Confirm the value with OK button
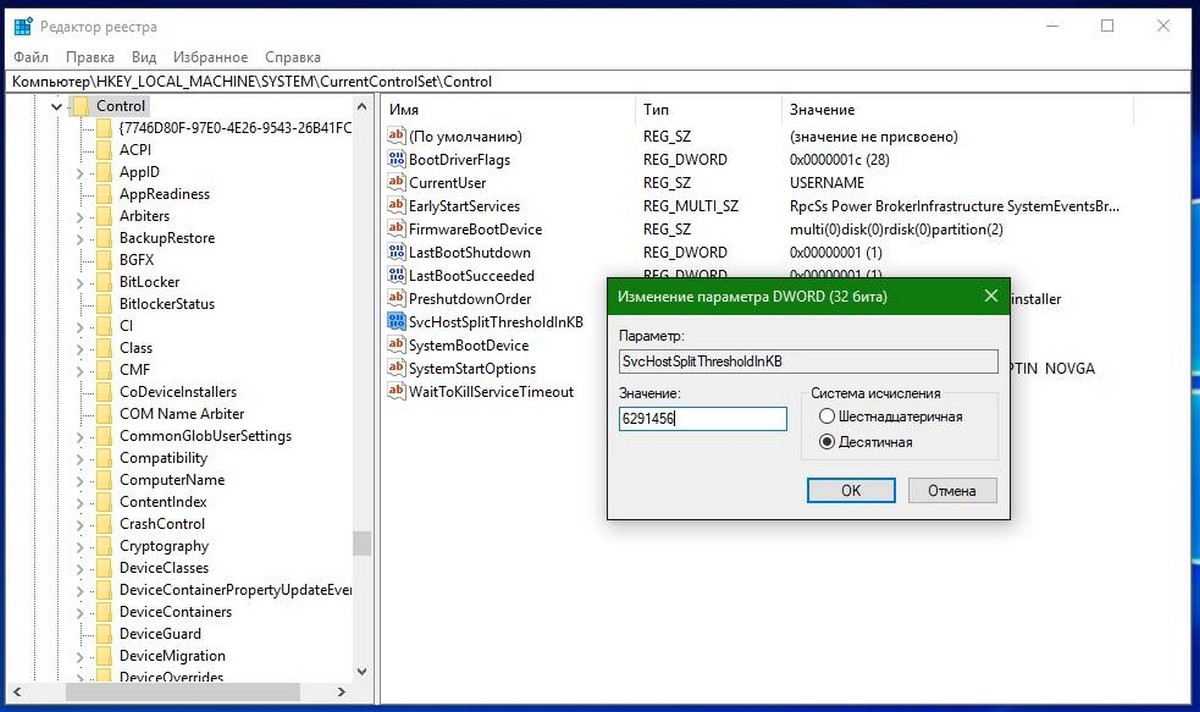The width and height of the screenshot is (1200, 712). pos(851,490)
